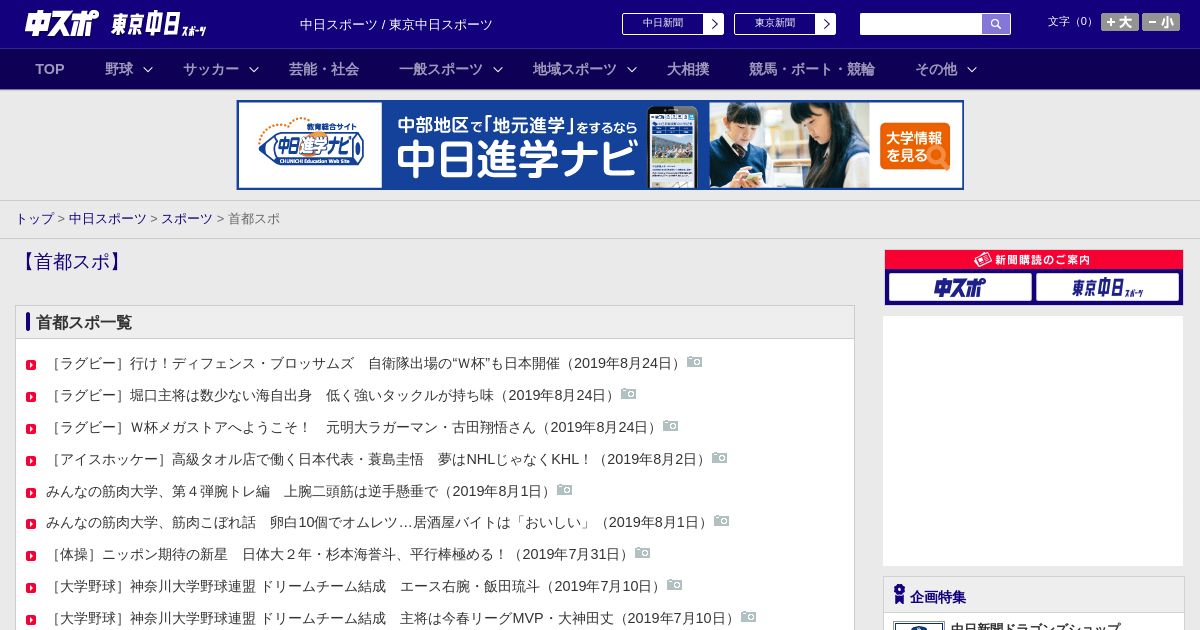The width and height of the screenshot is (1200, 630).
Task: Expand the サッカー menu chevron
Action: (x=254, y=69)
